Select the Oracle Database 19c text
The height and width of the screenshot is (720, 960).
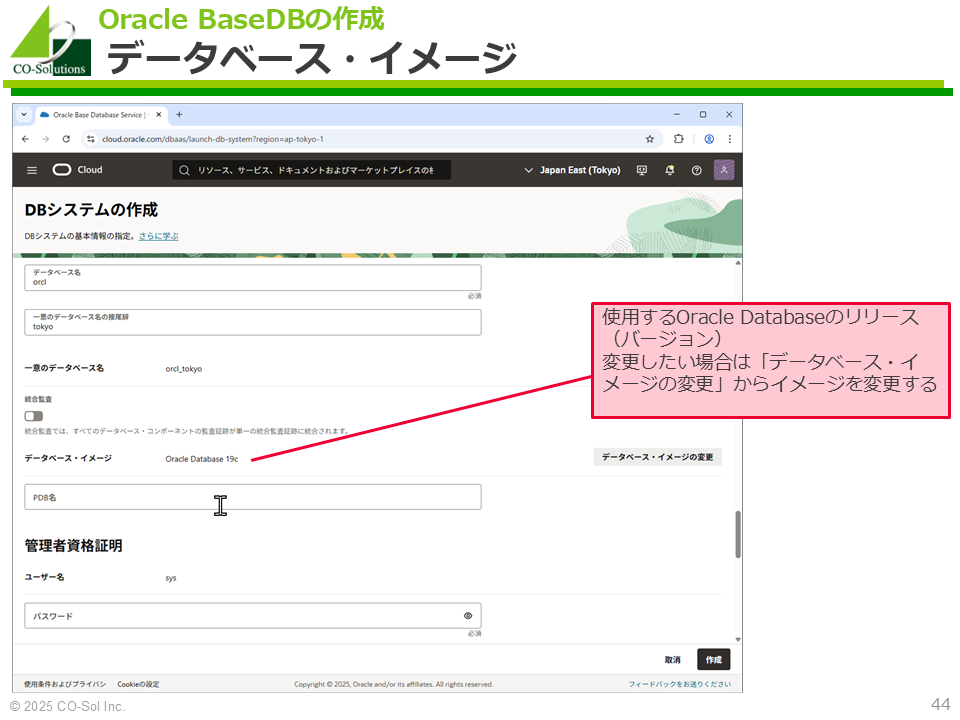click(x=201, y=459)
